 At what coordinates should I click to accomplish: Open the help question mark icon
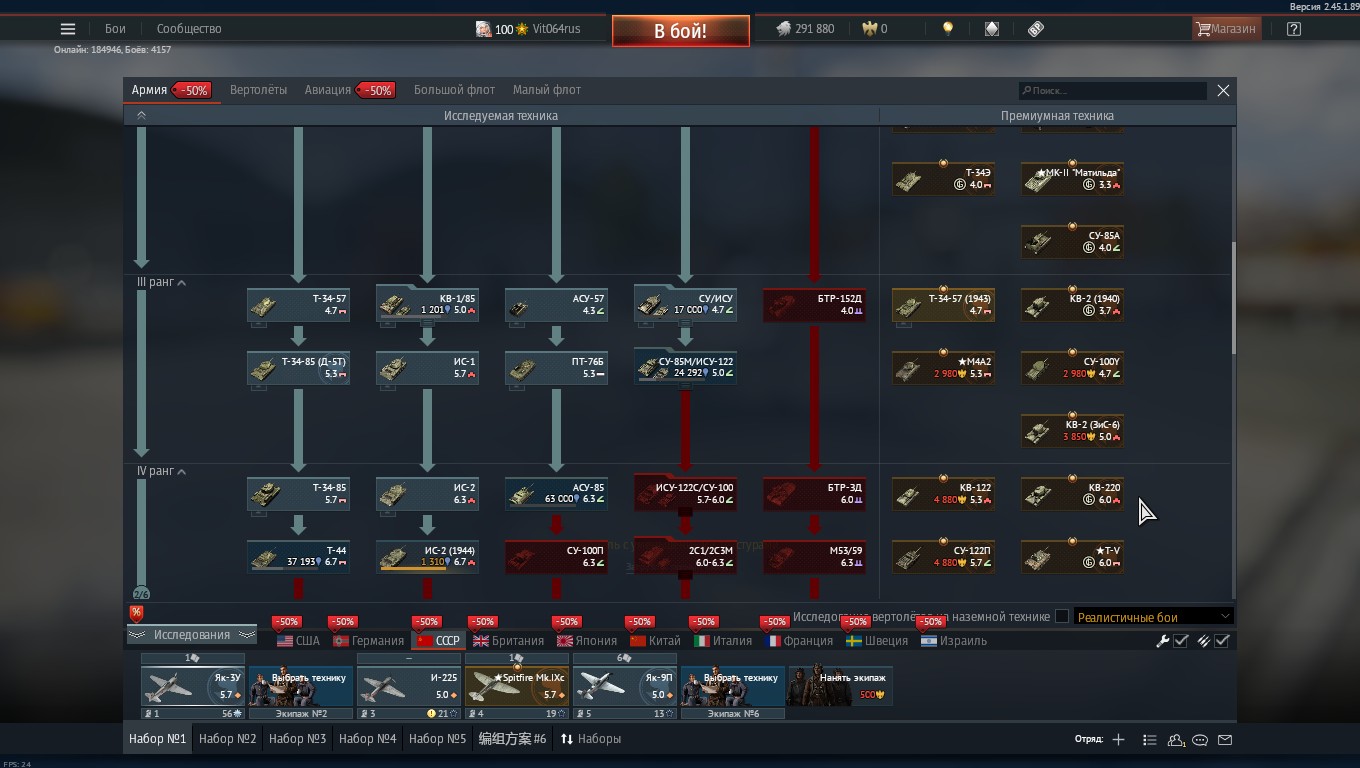1294,29
